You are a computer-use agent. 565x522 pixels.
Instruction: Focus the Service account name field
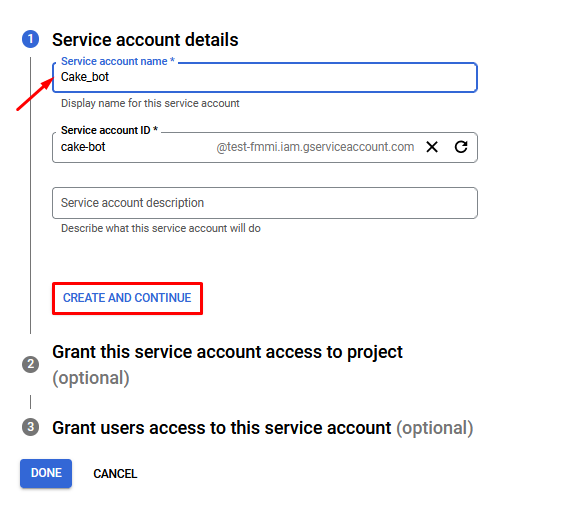265,77
